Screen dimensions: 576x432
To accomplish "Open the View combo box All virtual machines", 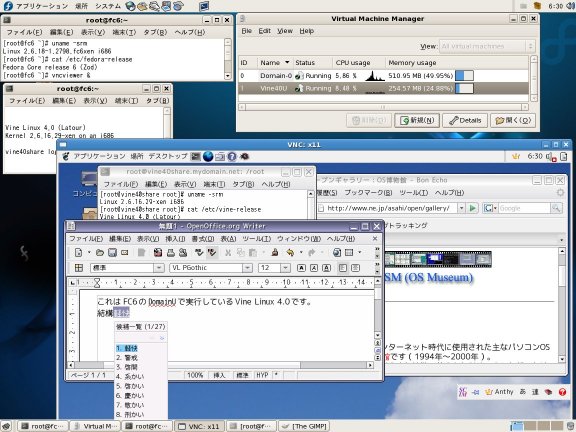I will click(x=487, y=46).
